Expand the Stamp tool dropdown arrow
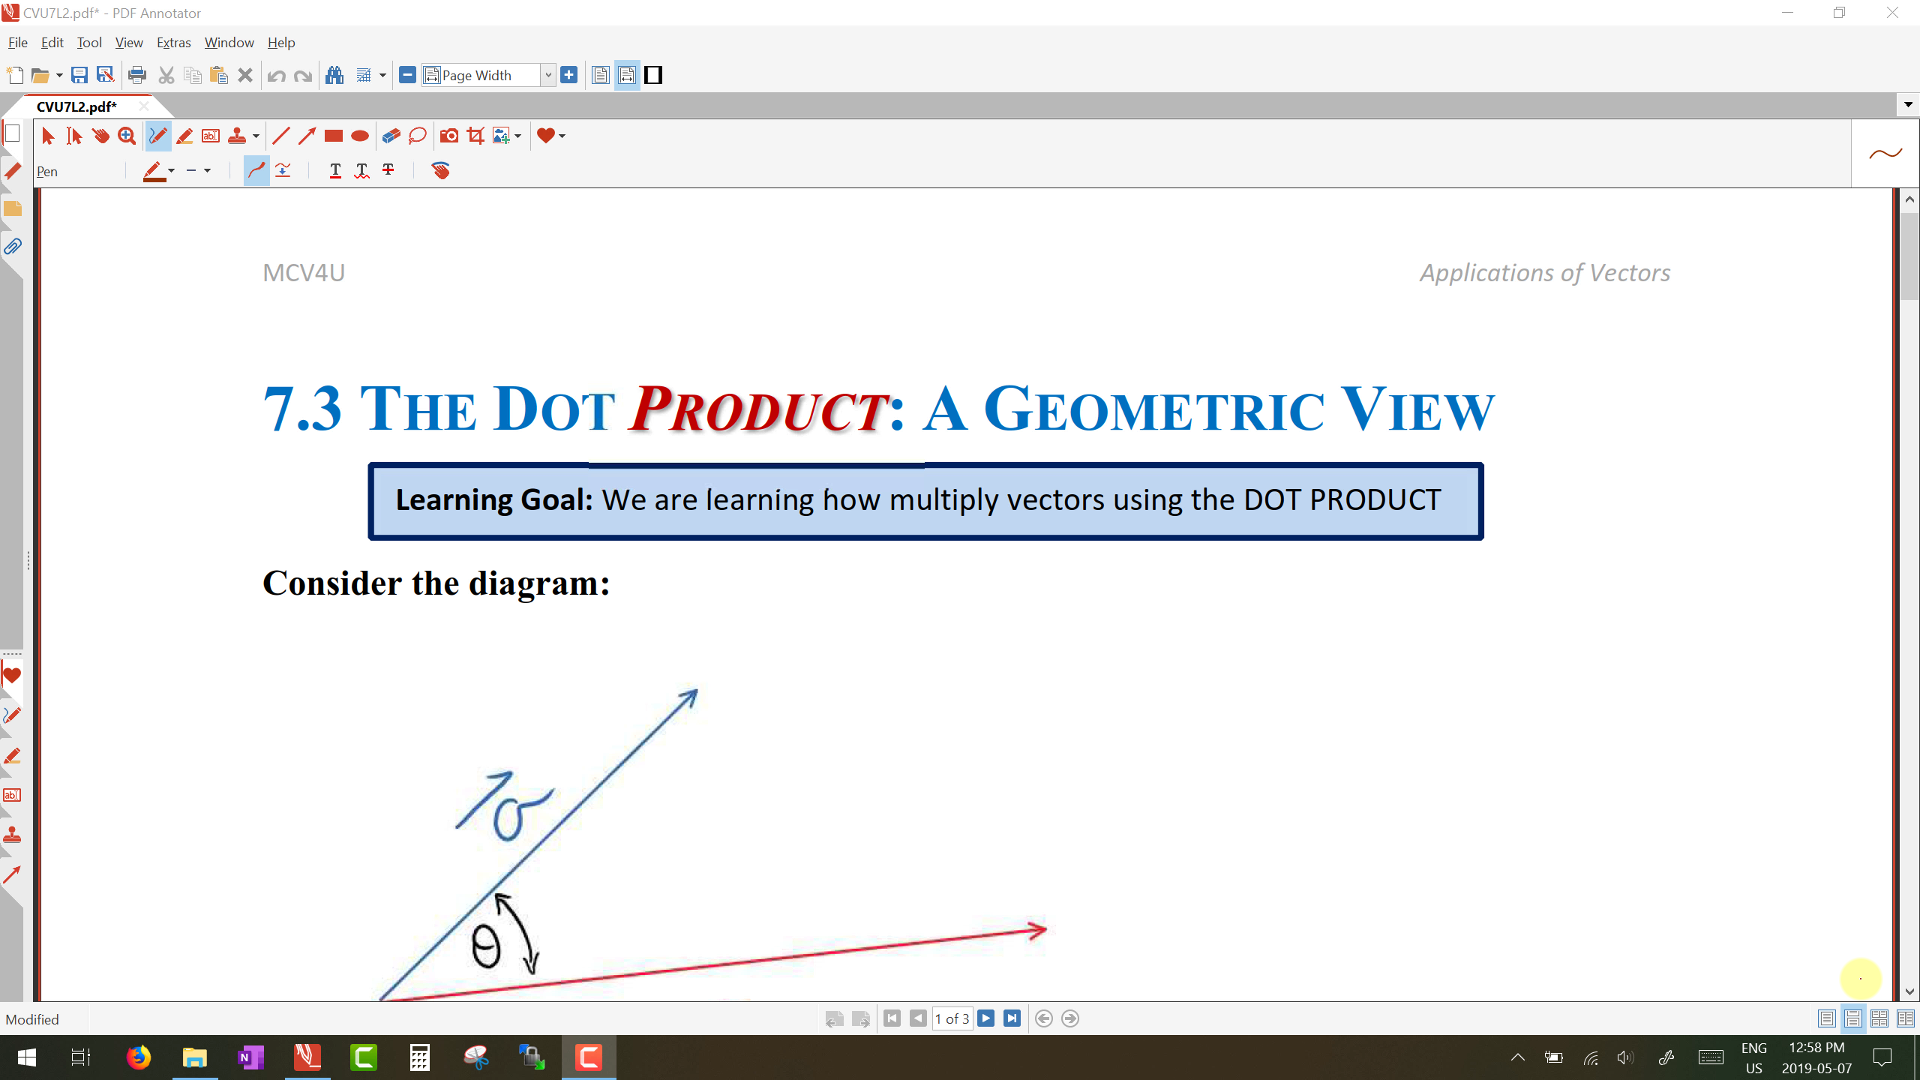Viewport: 1920px width, 1080px height. point(256,136)
